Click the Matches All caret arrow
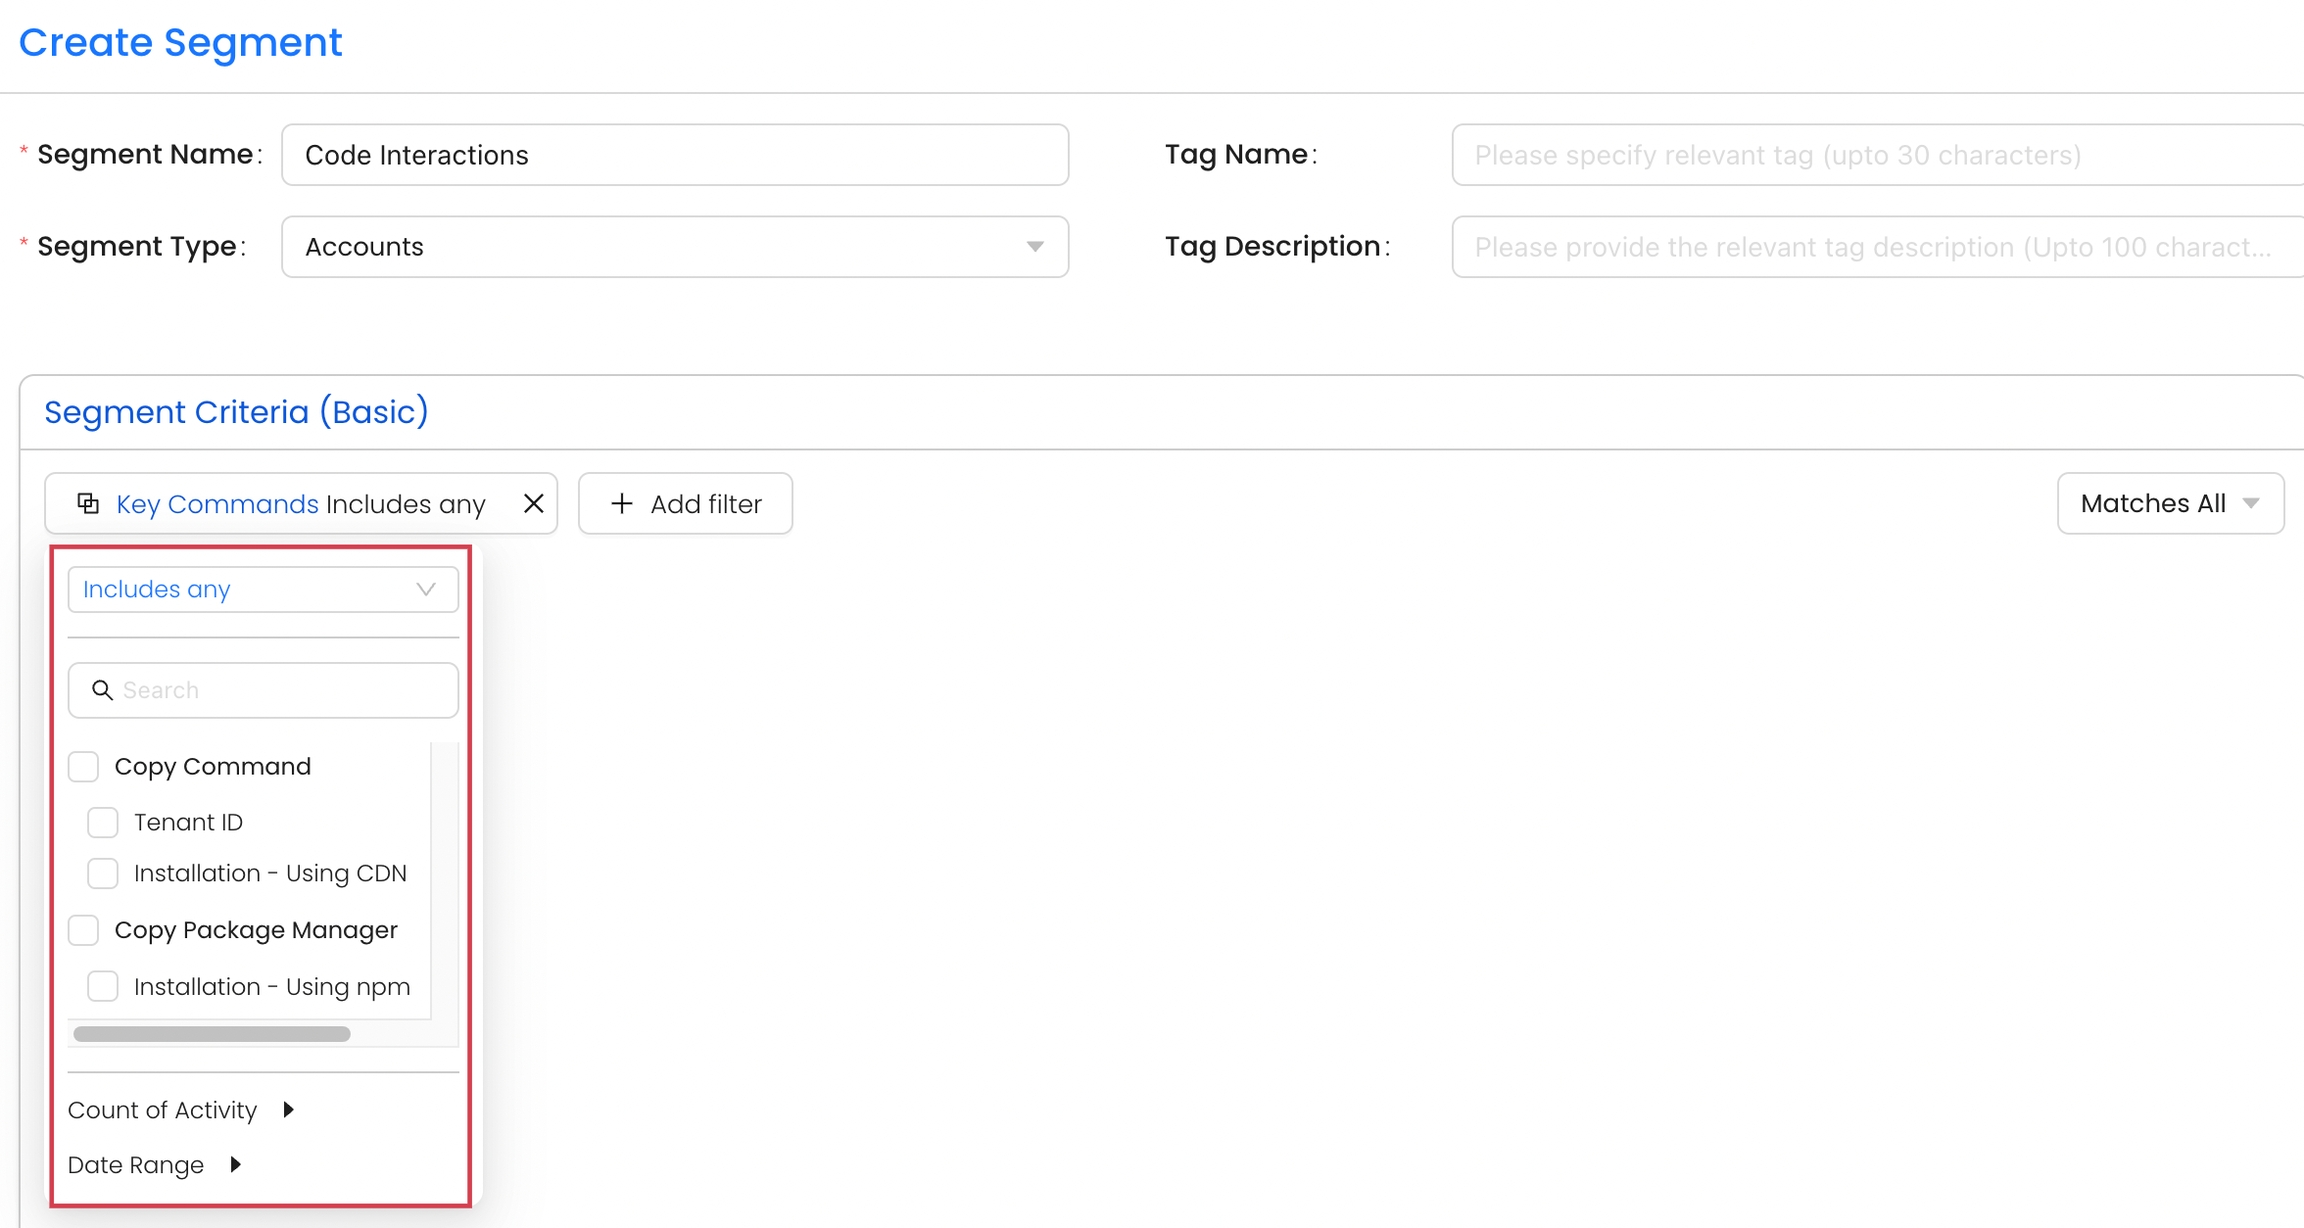Viewport: 2304px width, 1228px height. click(x=2251, y=503)
